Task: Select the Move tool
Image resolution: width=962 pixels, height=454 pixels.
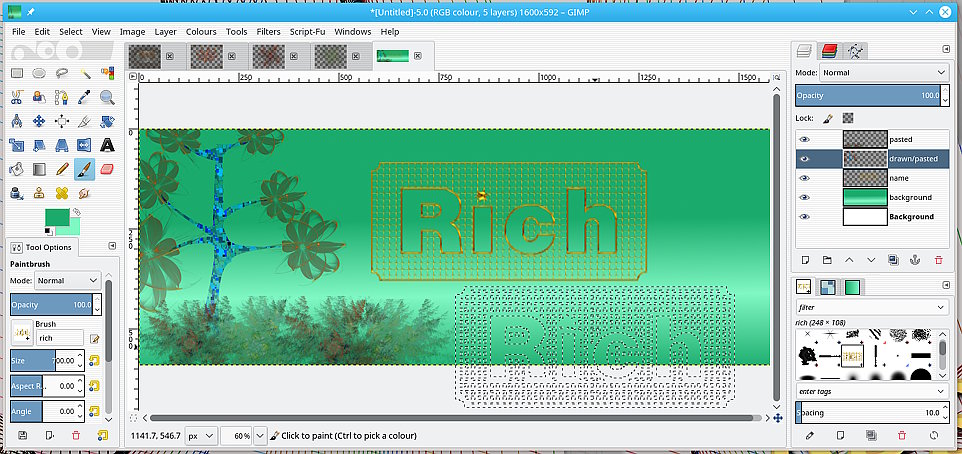Action: coord(39,120)
